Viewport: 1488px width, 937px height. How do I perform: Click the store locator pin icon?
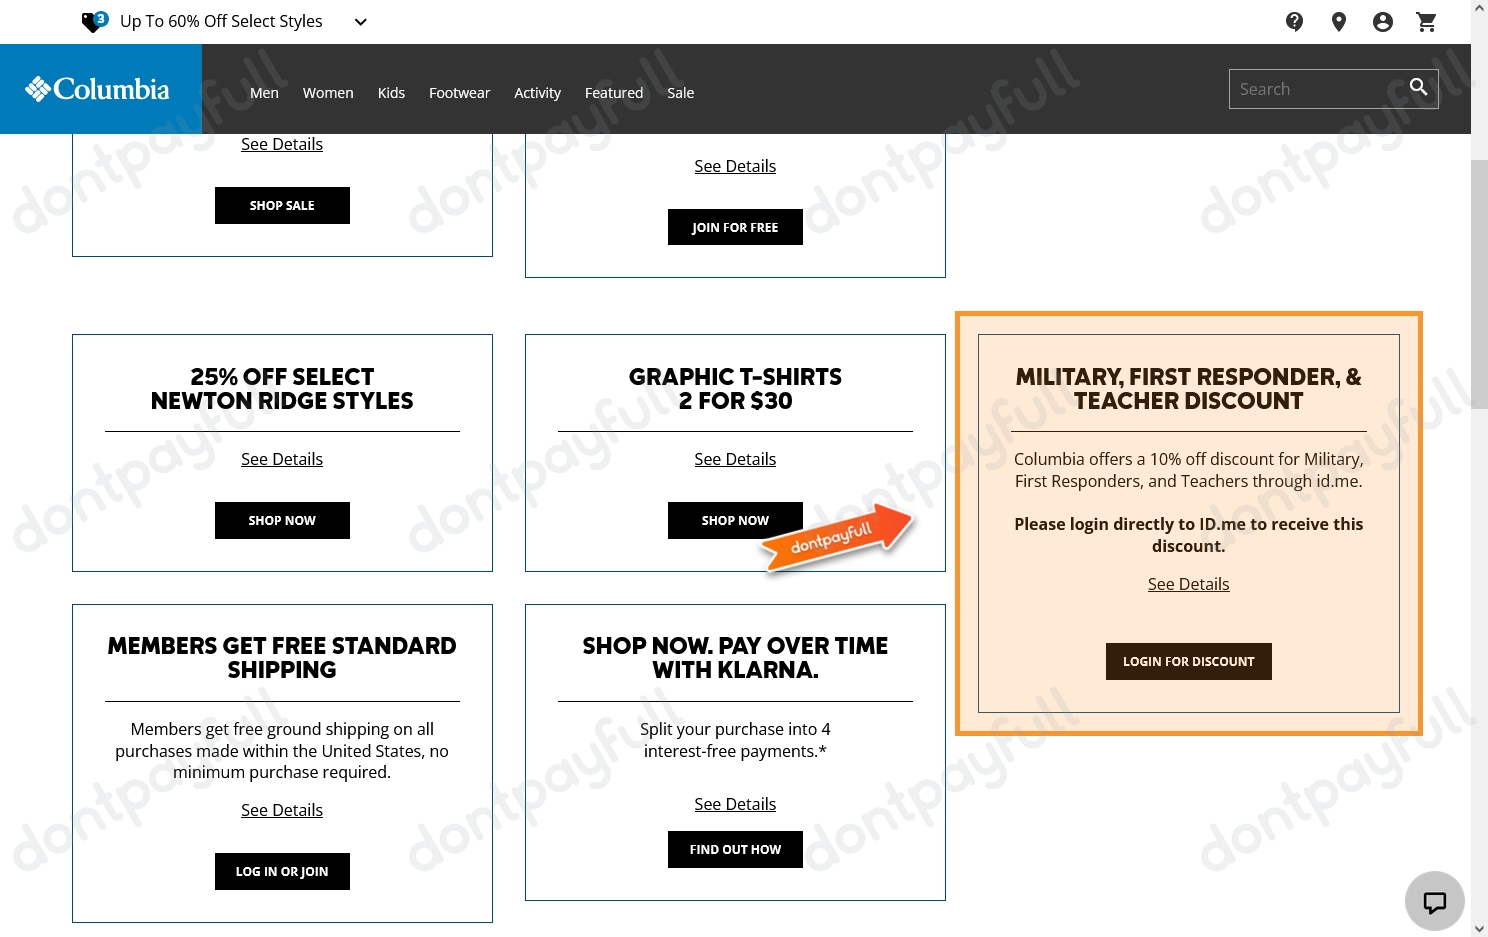pos(1338,21)
